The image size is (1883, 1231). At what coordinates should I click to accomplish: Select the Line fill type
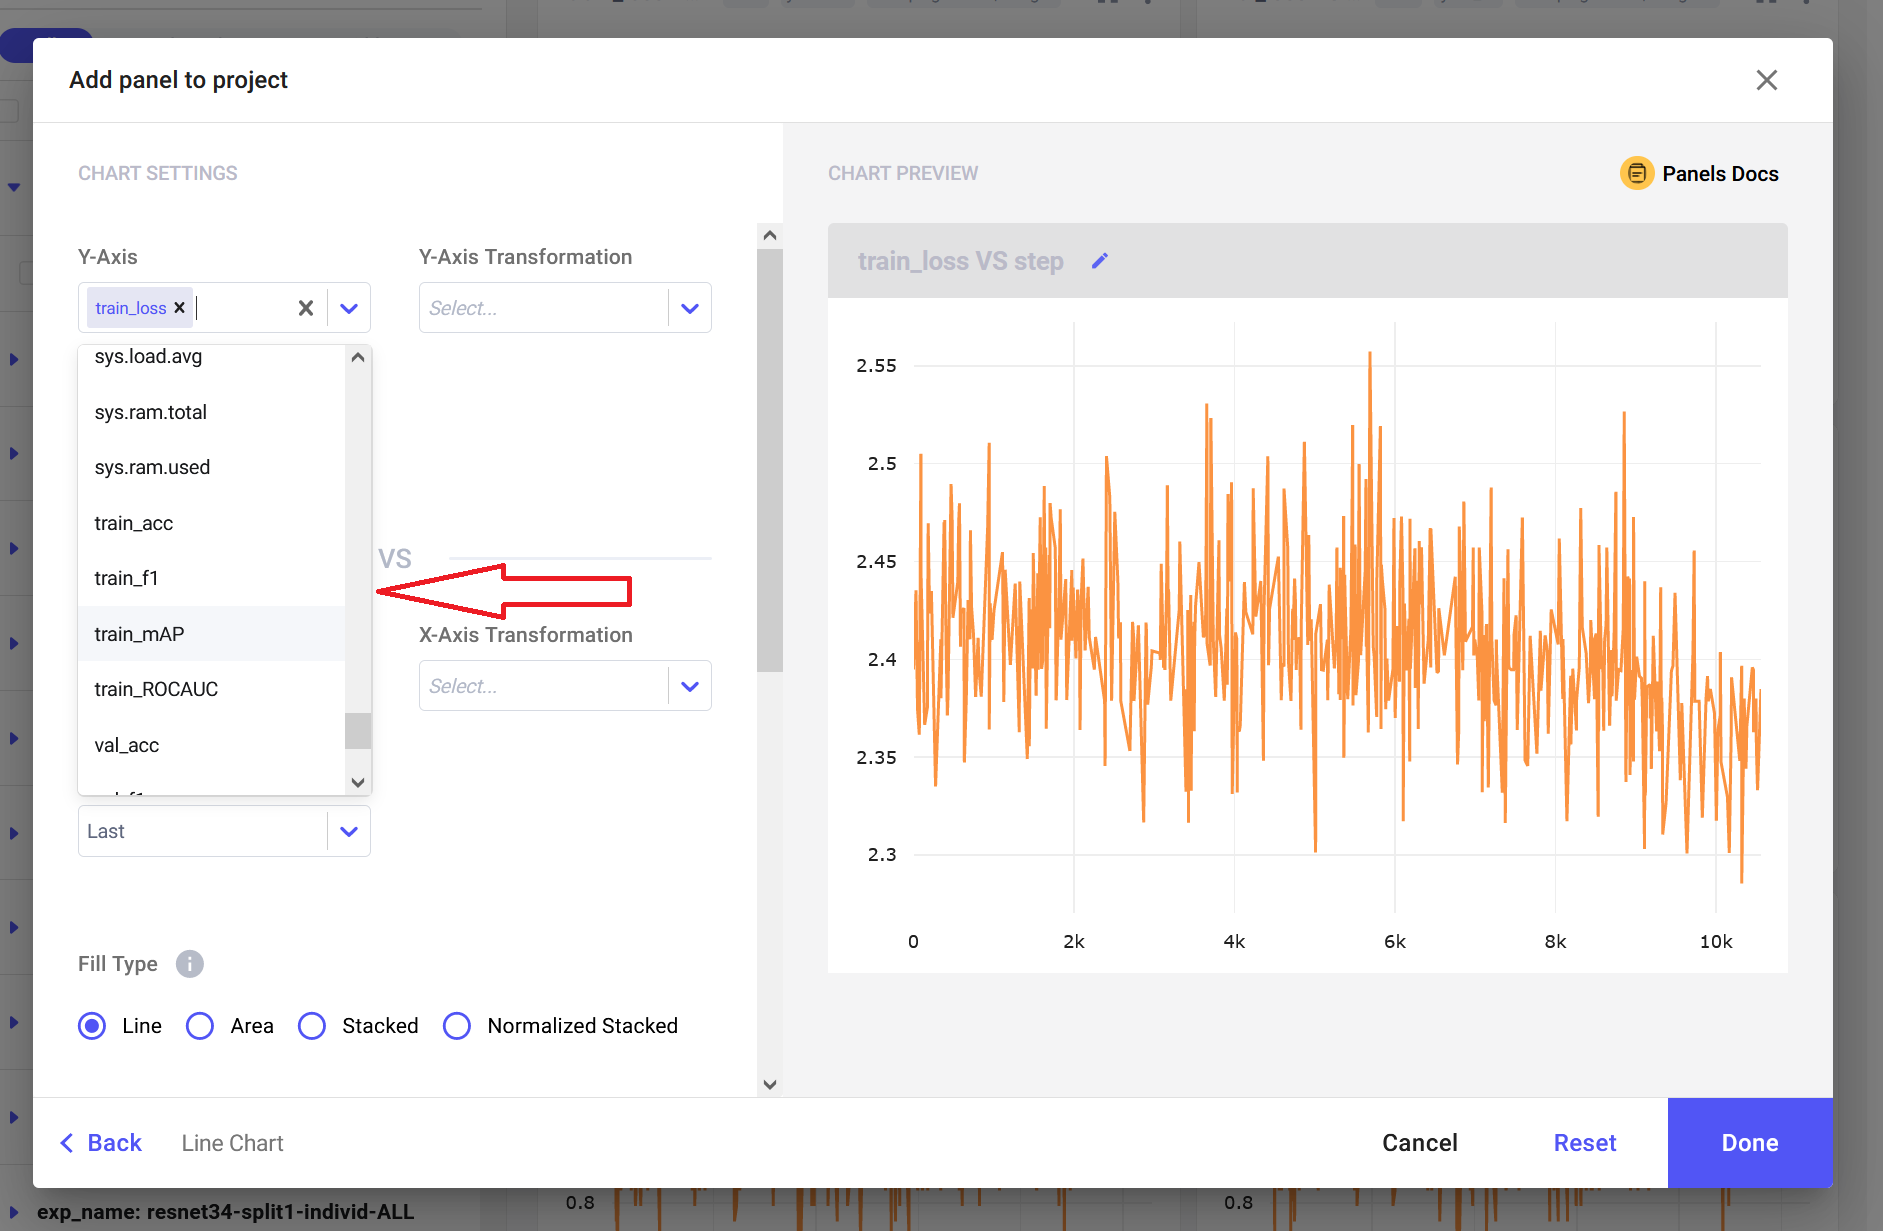click(x=92, y=1026)
